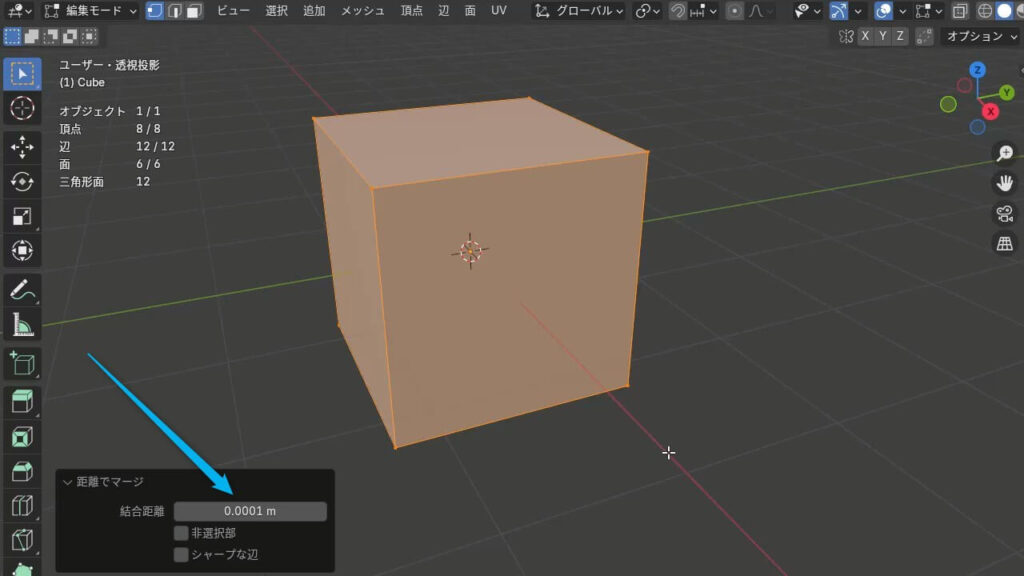The image size is (1024, 576).
Task: Open the メッシュ menu
Action: coord(362,11)
